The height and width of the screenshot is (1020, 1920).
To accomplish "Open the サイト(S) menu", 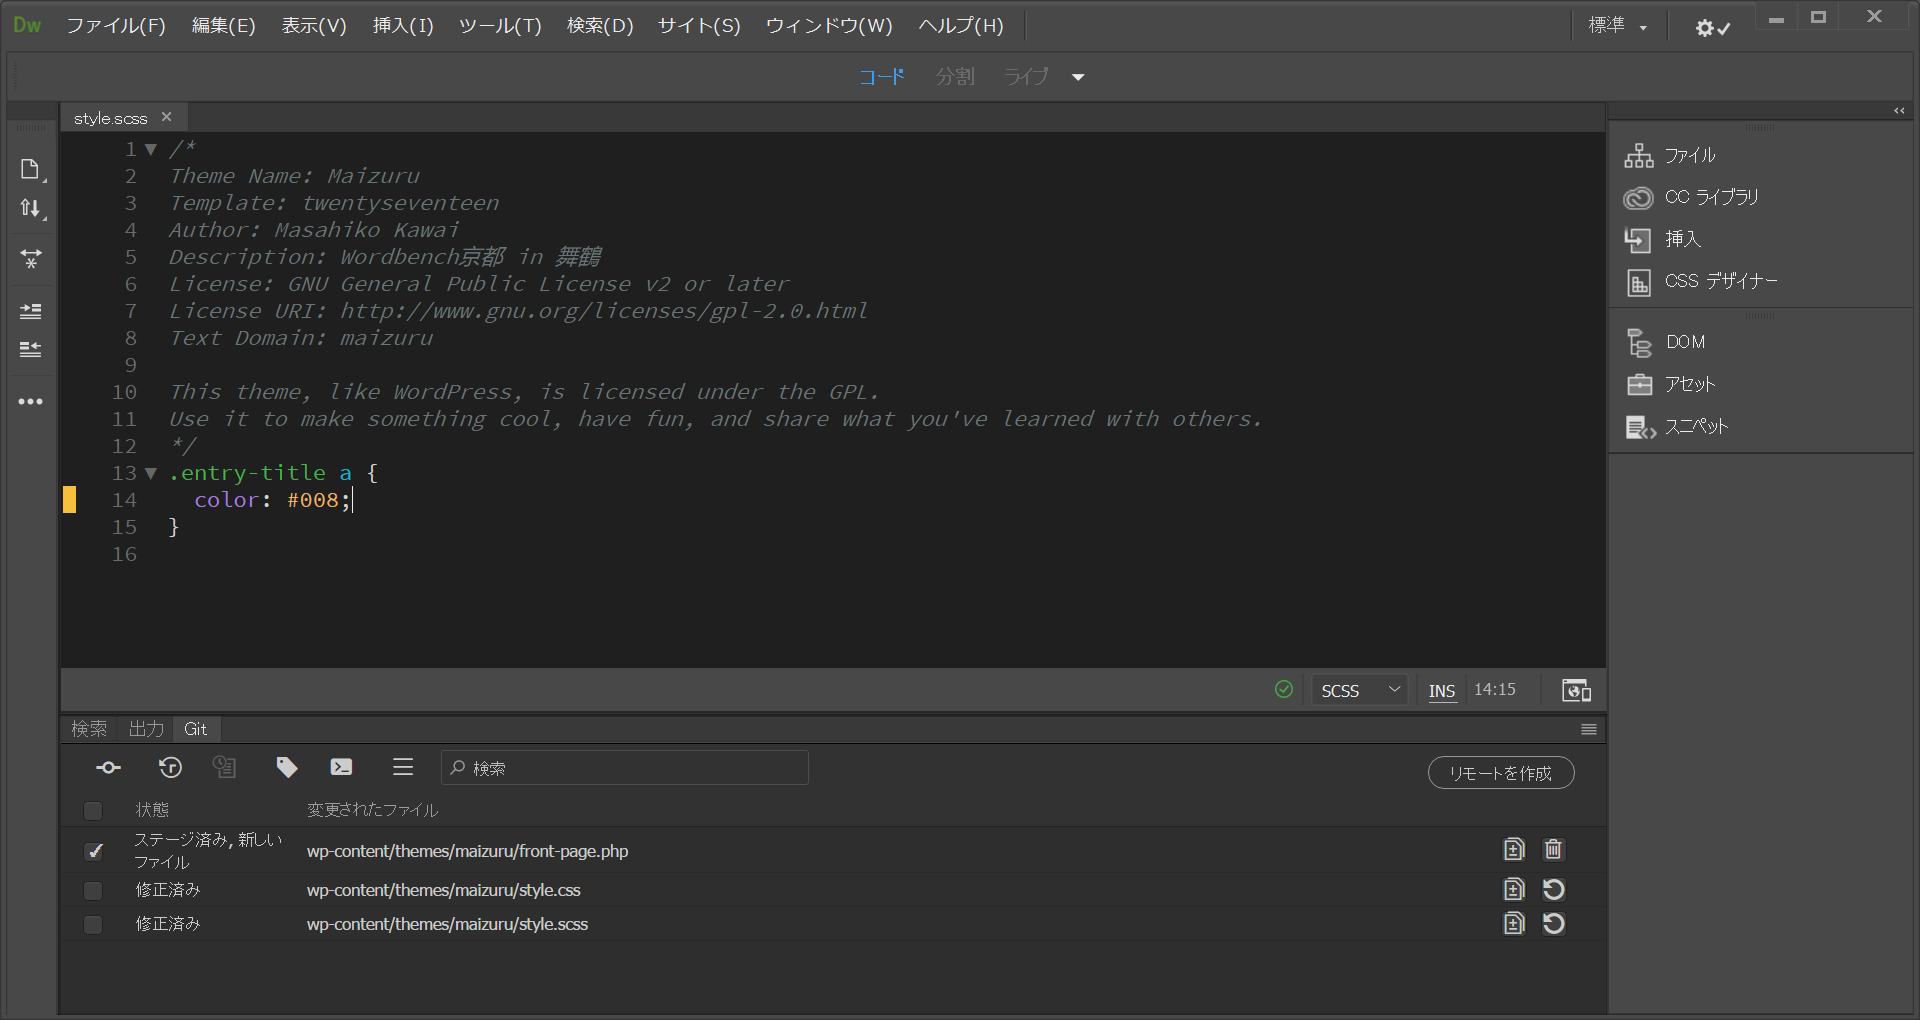I will coord(698,25).
